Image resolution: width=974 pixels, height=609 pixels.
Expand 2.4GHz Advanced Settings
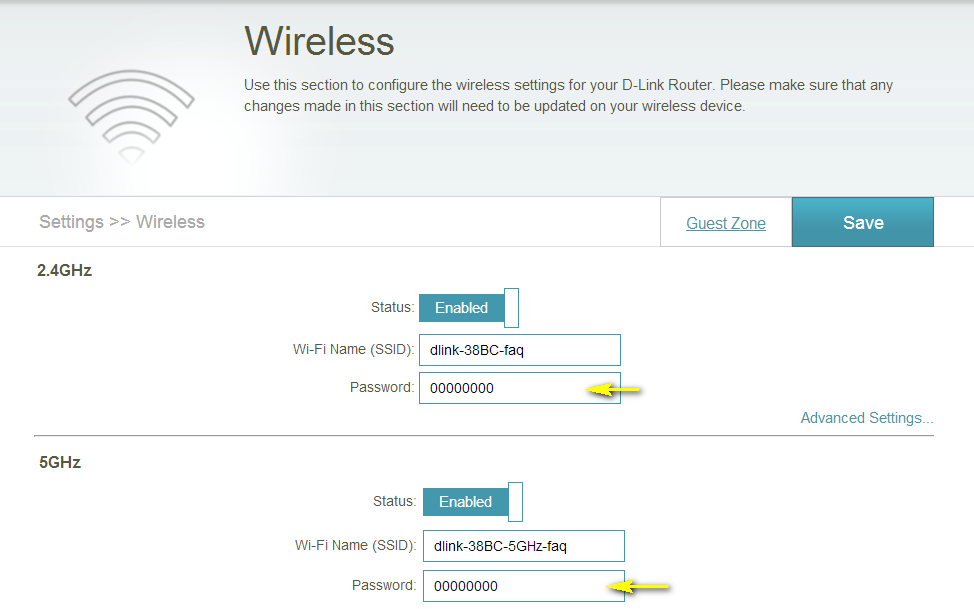(866, 418)
